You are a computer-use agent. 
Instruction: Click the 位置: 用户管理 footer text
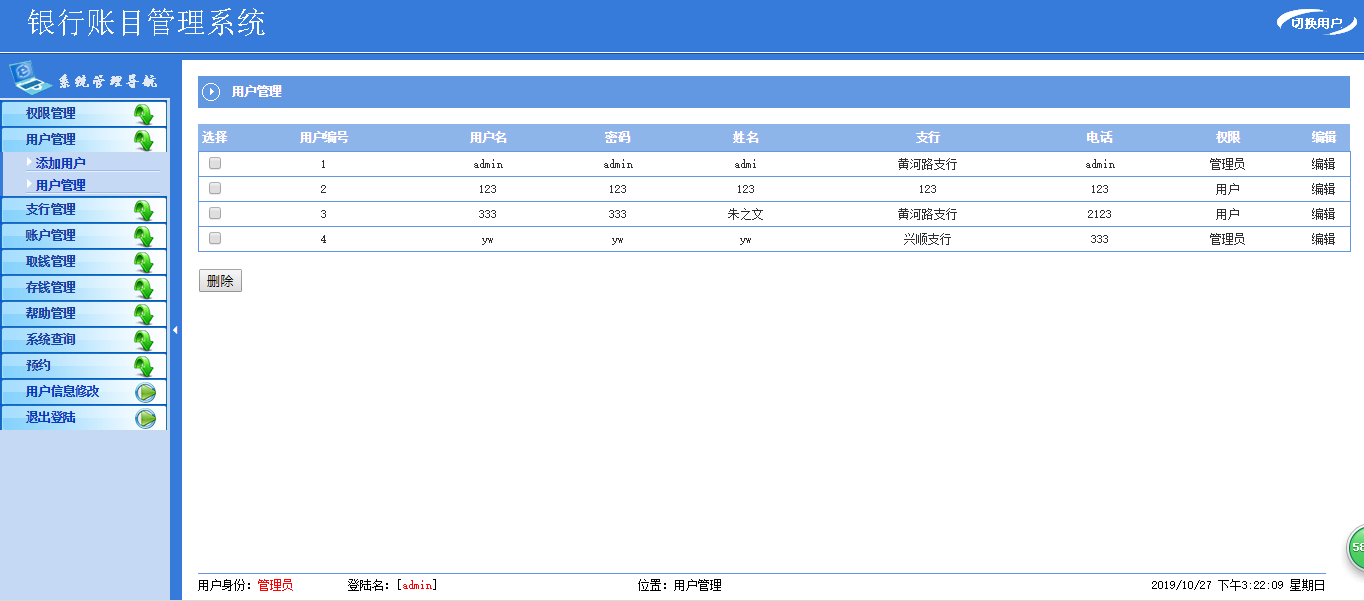pos(679,585)
